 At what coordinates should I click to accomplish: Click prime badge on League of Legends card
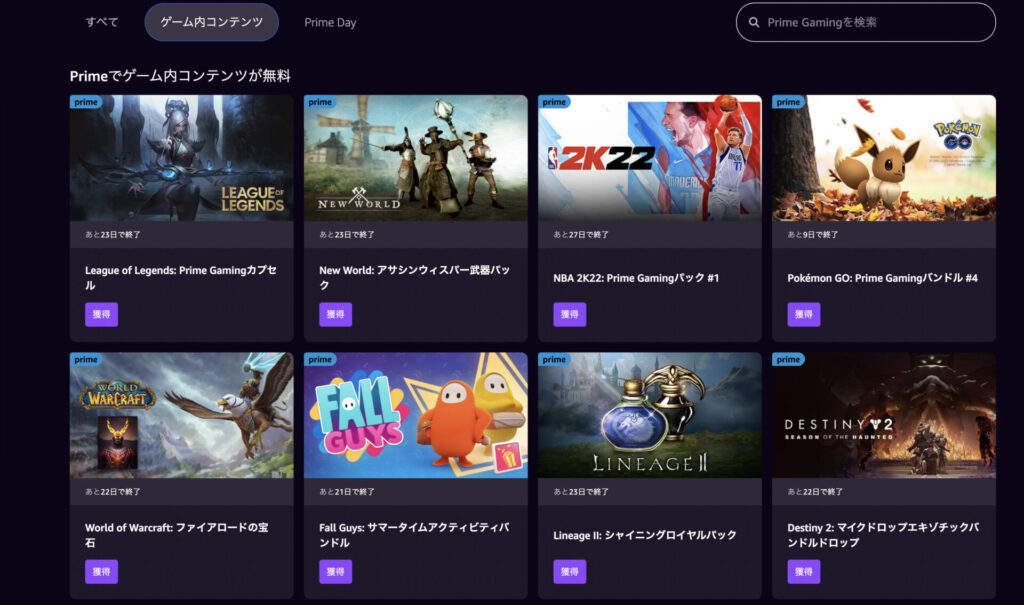(85, 102)
